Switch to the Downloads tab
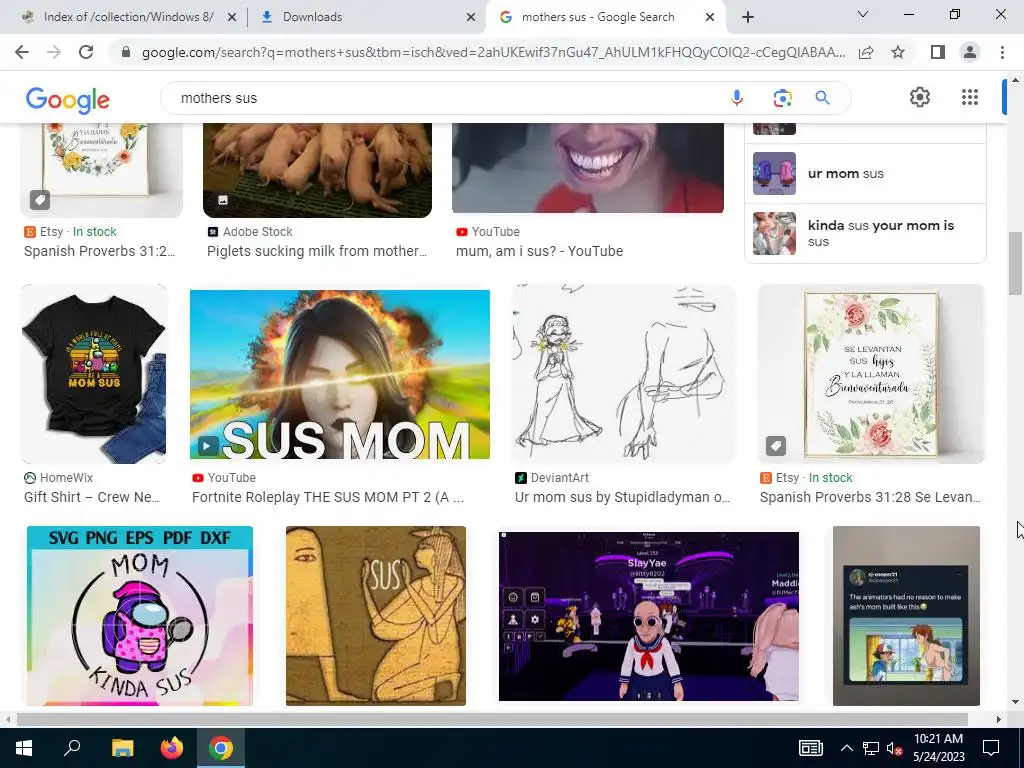The width and height of the screenshot is (1024, 768). (367, 17)
